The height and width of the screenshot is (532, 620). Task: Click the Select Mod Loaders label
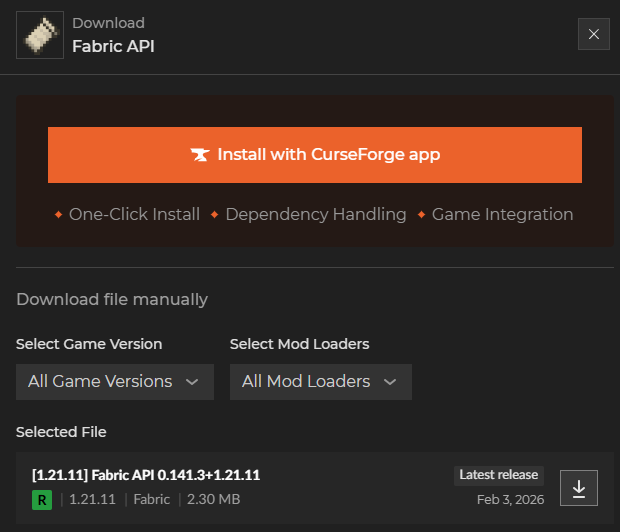pos(299,344)
